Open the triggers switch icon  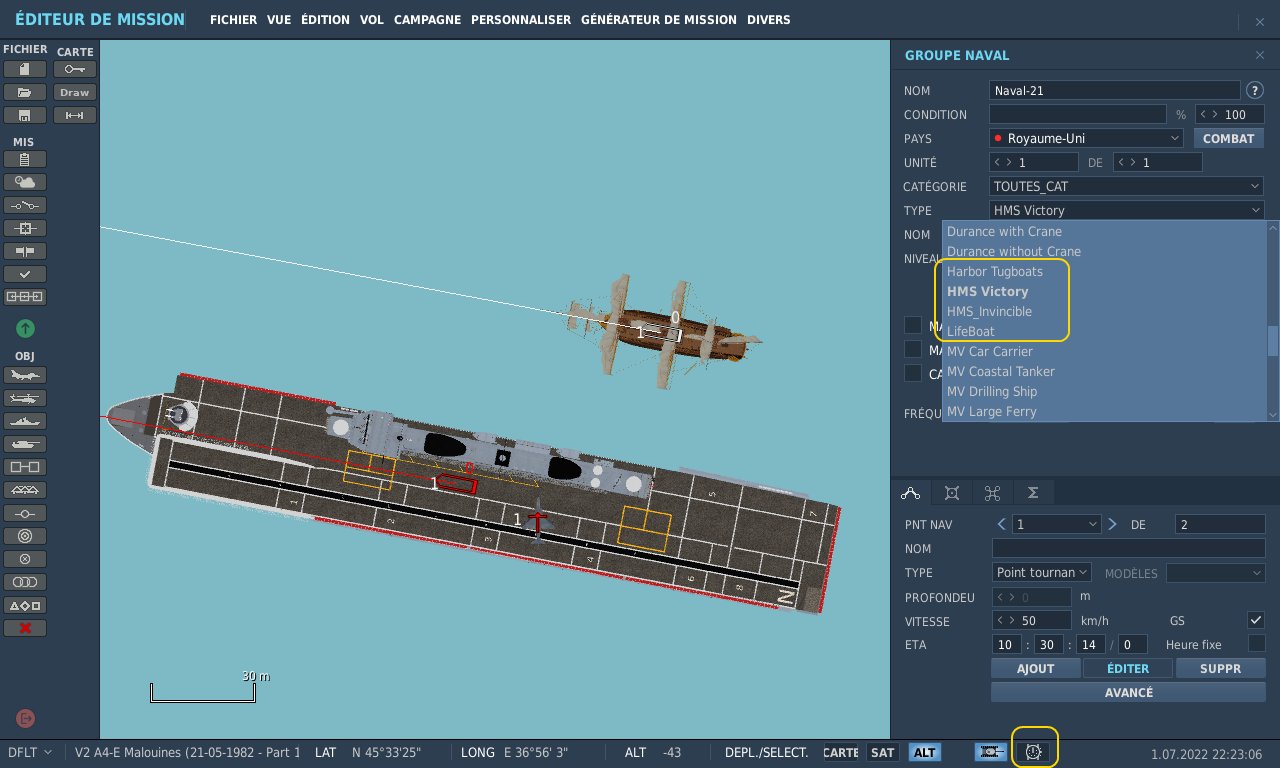25,205
